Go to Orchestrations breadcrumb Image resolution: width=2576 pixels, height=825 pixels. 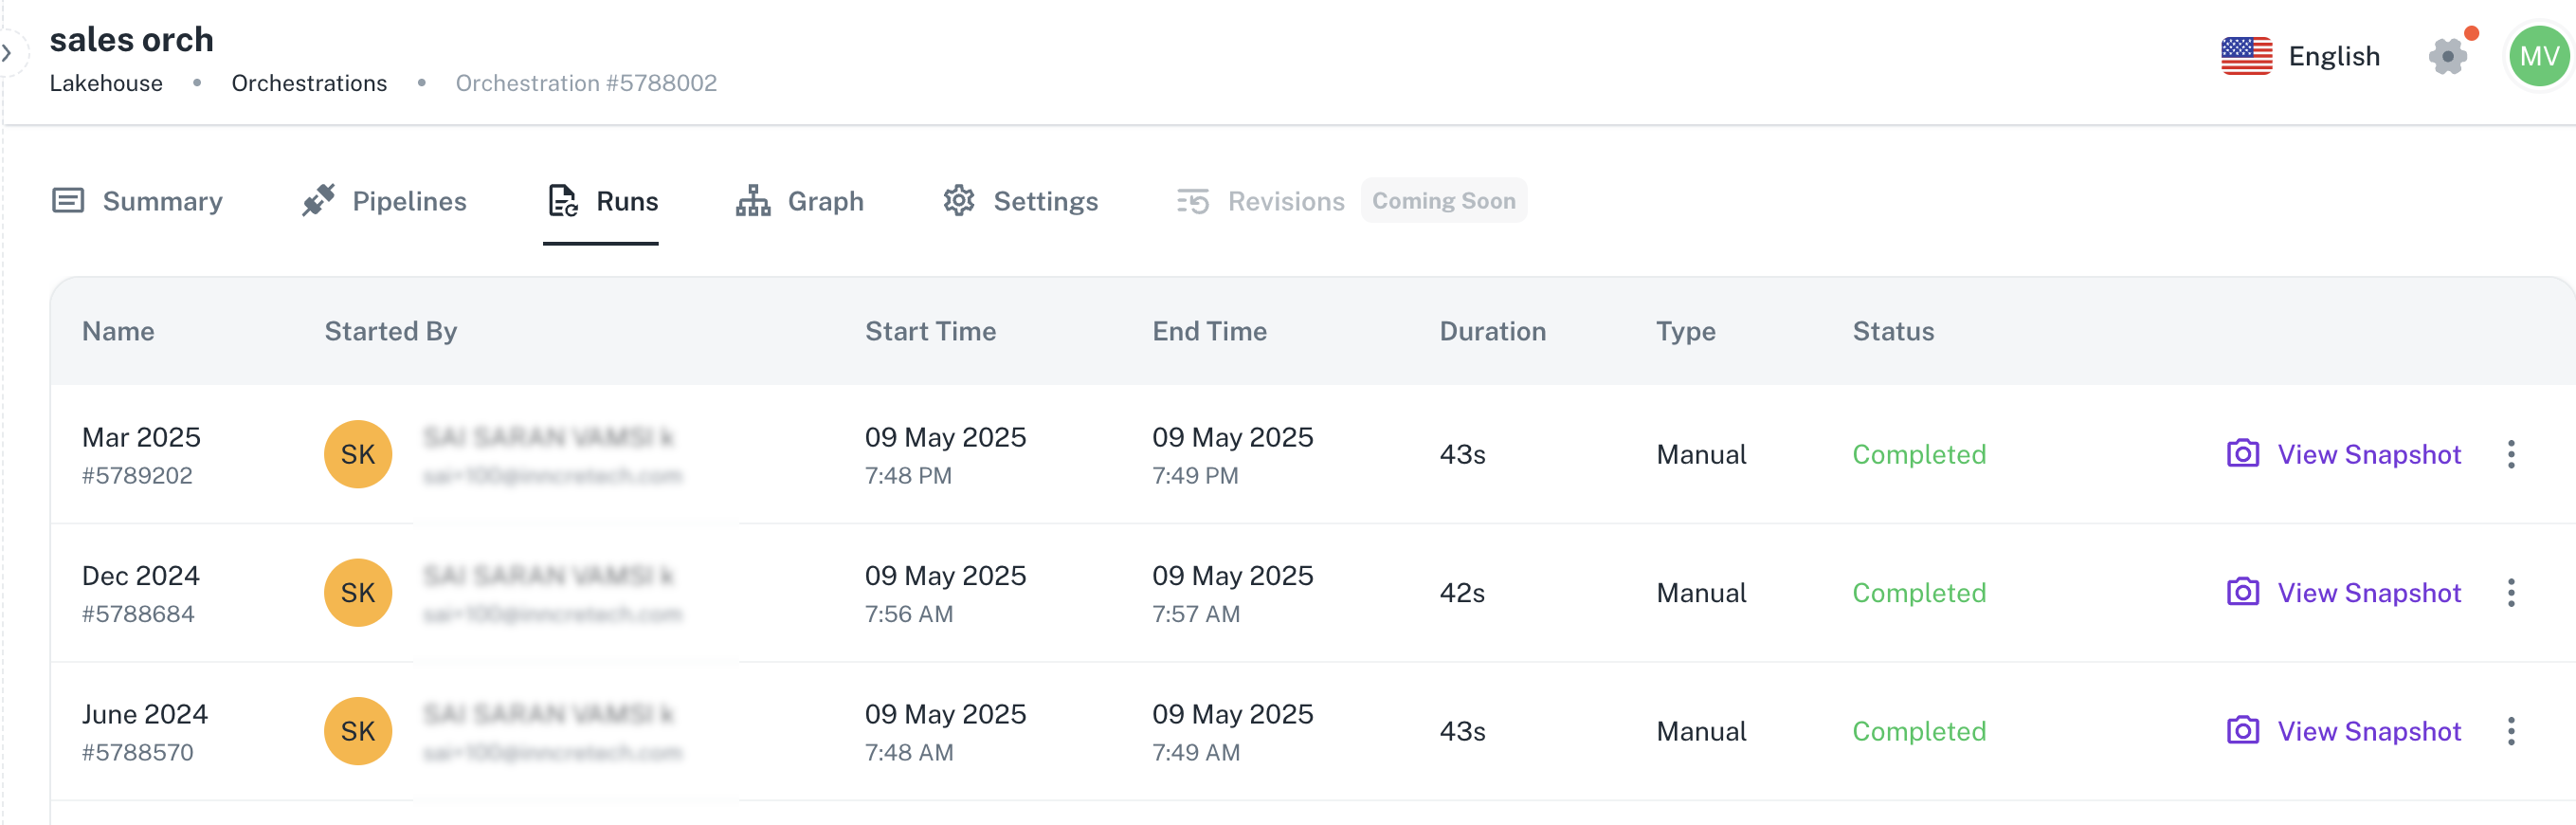309,83
